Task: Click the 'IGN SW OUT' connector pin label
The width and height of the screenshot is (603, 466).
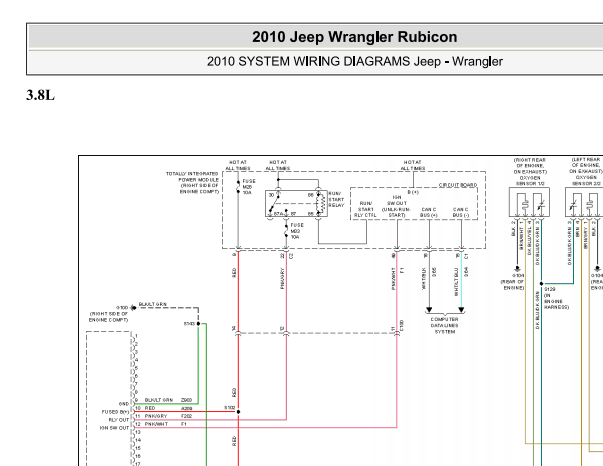Action: pyautogui.click(x=114, y=428)
